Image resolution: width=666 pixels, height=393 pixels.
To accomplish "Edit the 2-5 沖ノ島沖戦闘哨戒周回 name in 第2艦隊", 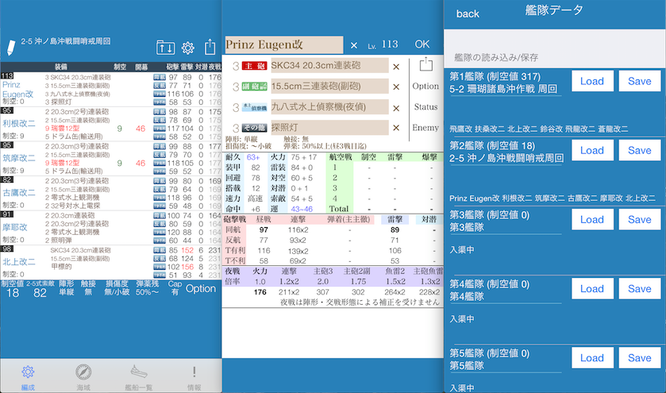I will coord(507,158).
